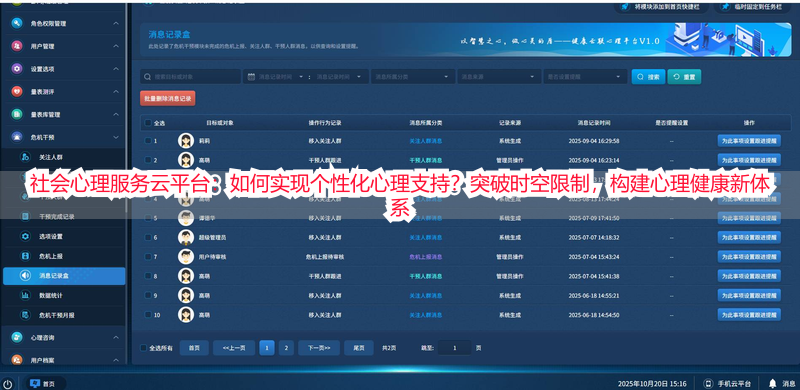Click the 干预完成记录 submenu icon
Viewport: 800px width, 390px height.
click(x=25, y=216)
